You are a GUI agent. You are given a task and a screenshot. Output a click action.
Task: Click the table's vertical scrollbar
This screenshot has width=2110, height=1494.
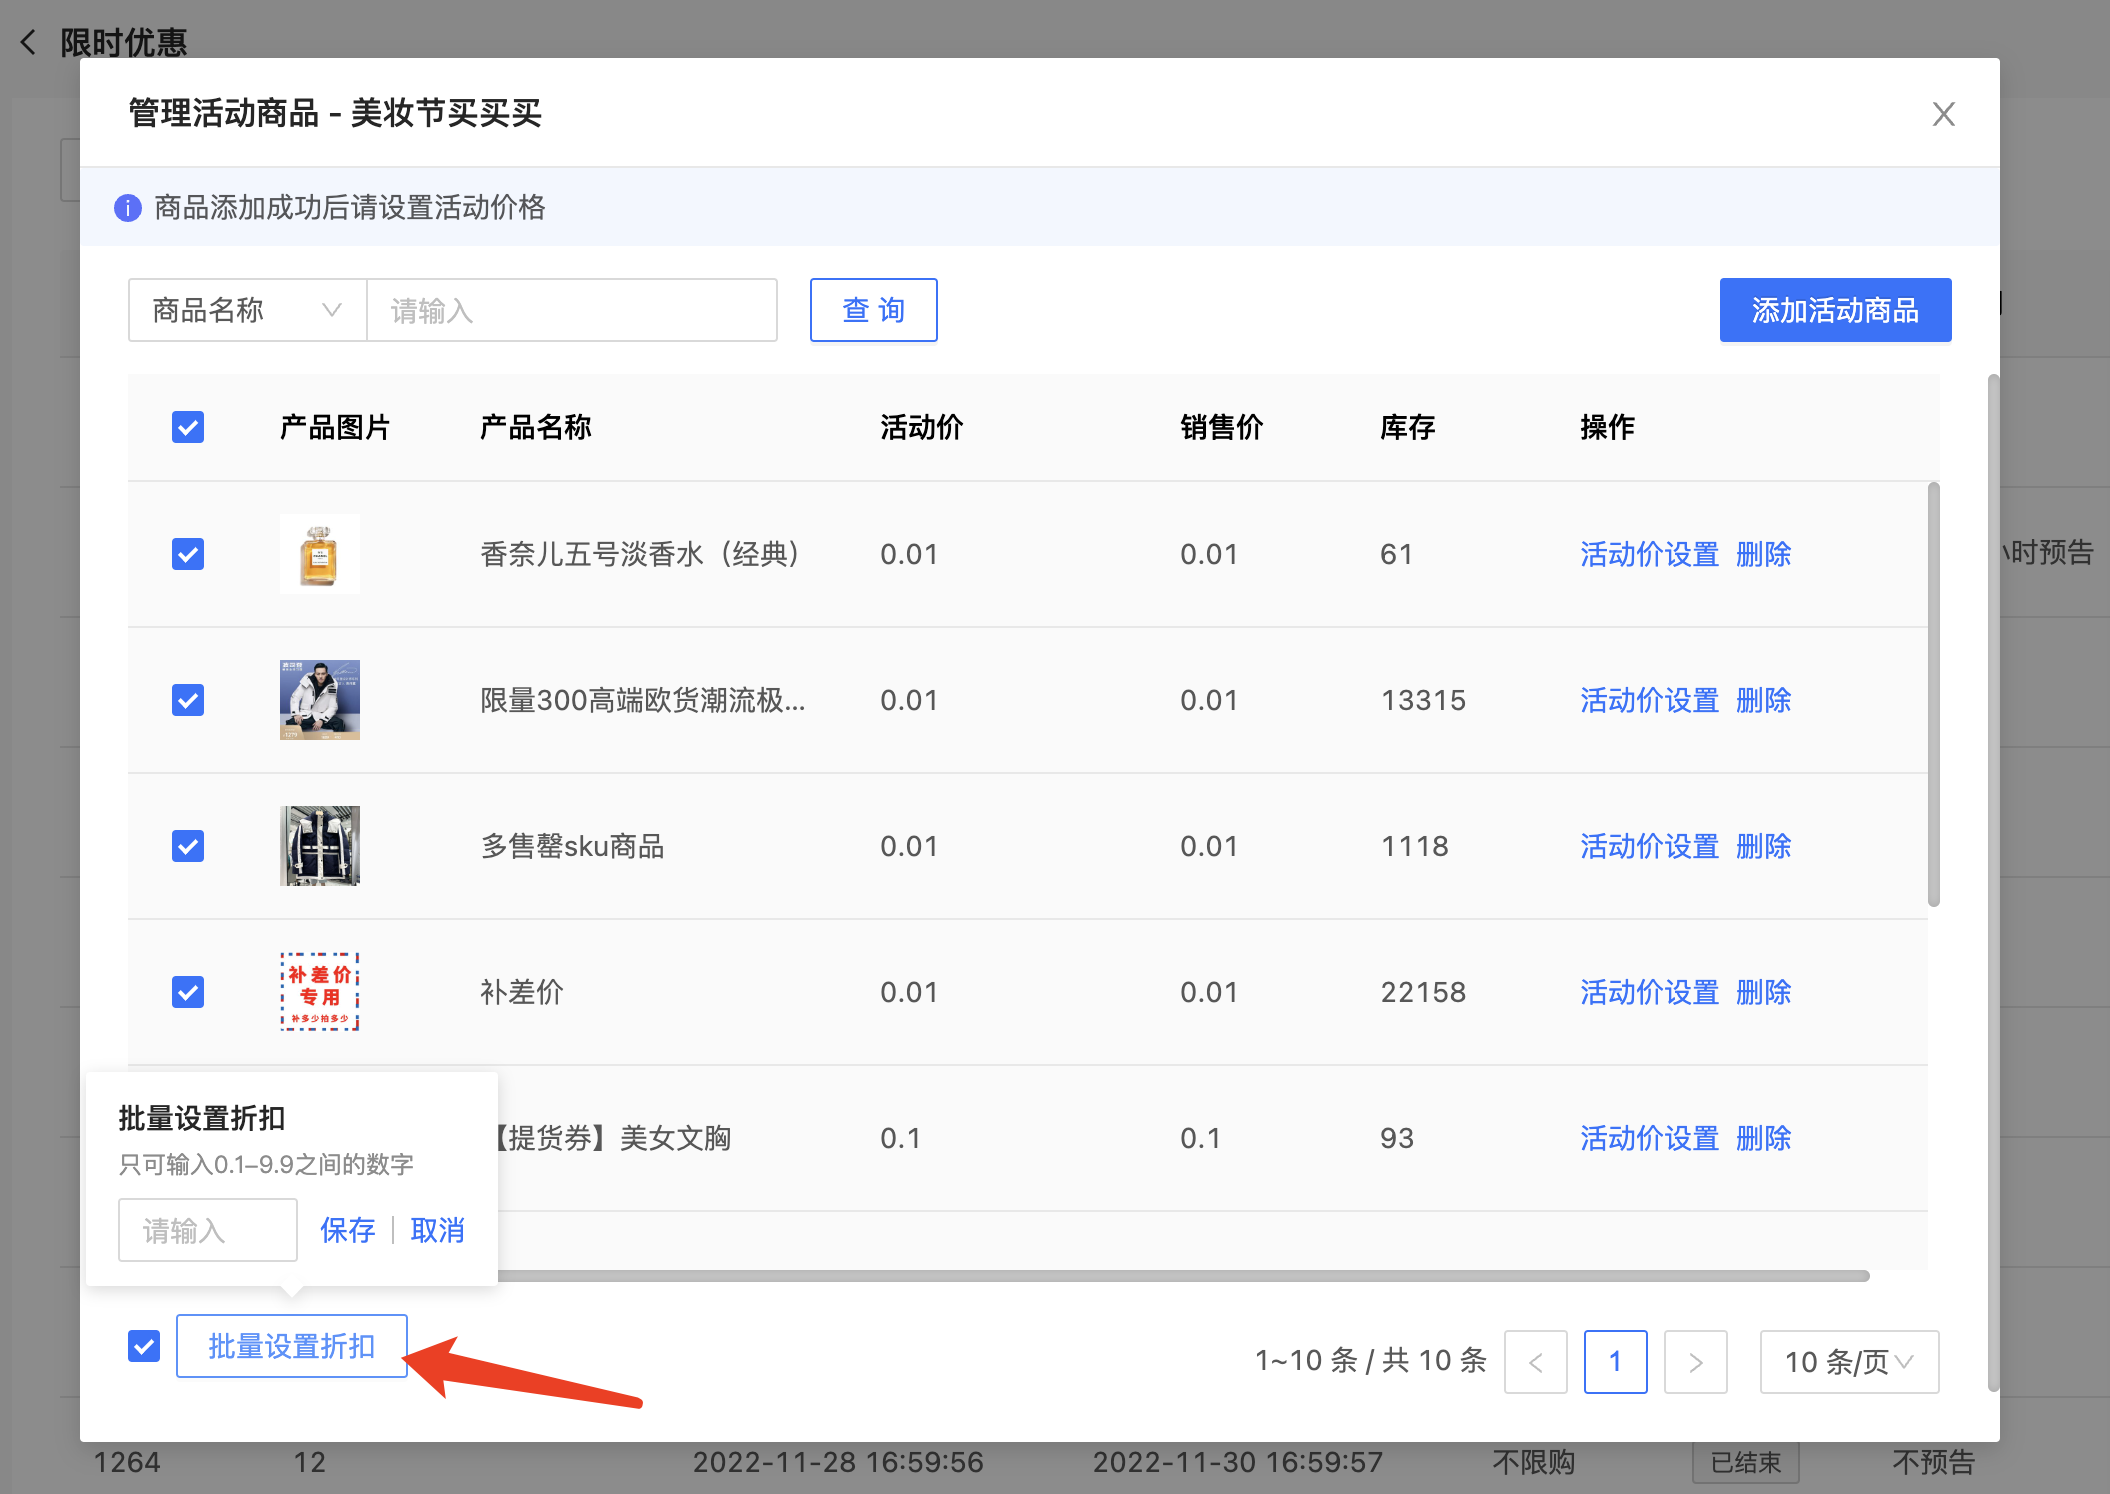pos(1933,694)
